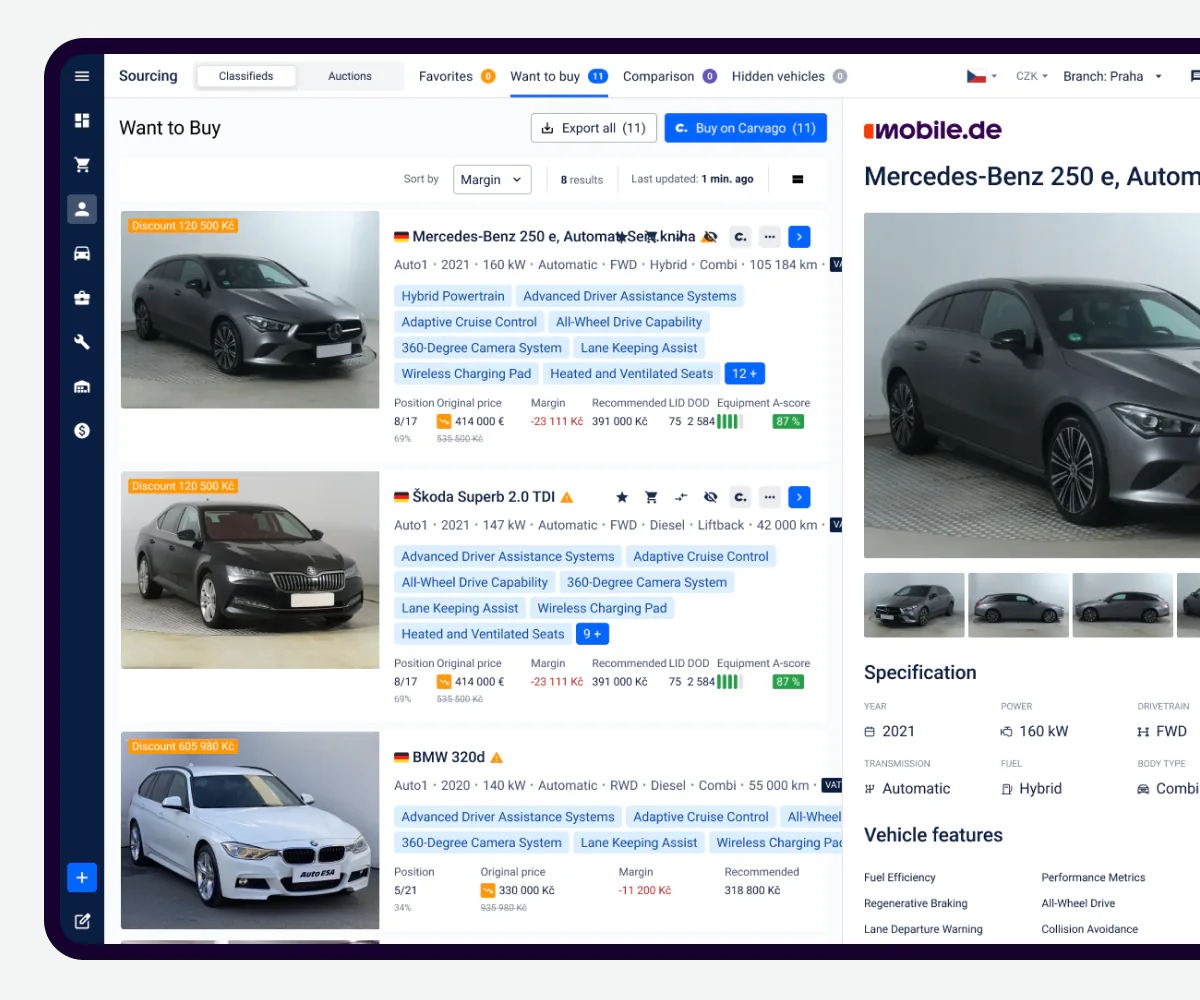Open the dollar coin icon in sidebar
This screenshot has width=1200, height=1000.
pyautogui.click(x=82, y=431)
